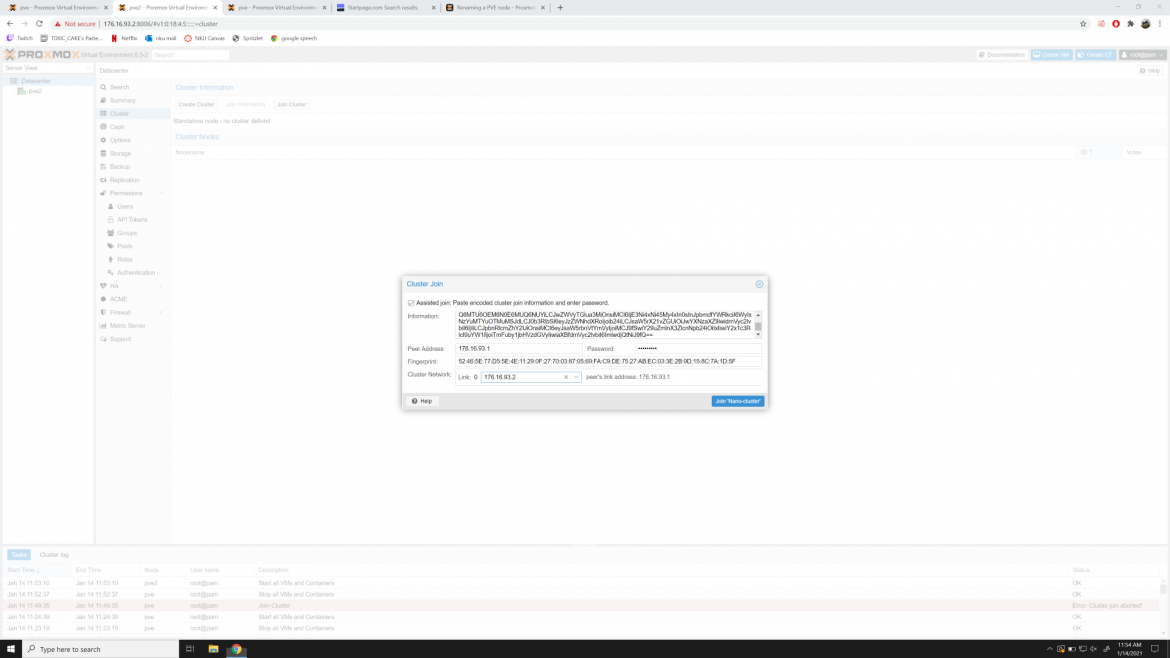This screenshot has width=1170, height=658.
Task: Open the API Tokens page
Action: (x=133, y=219)
